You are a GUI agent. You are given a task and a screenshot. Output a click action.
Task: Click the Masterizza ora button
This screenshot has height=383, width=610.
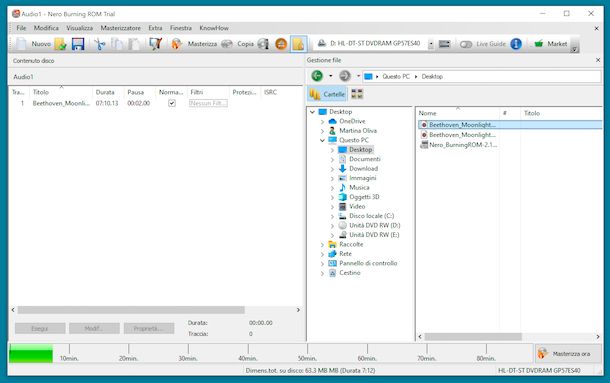[568, 353]
